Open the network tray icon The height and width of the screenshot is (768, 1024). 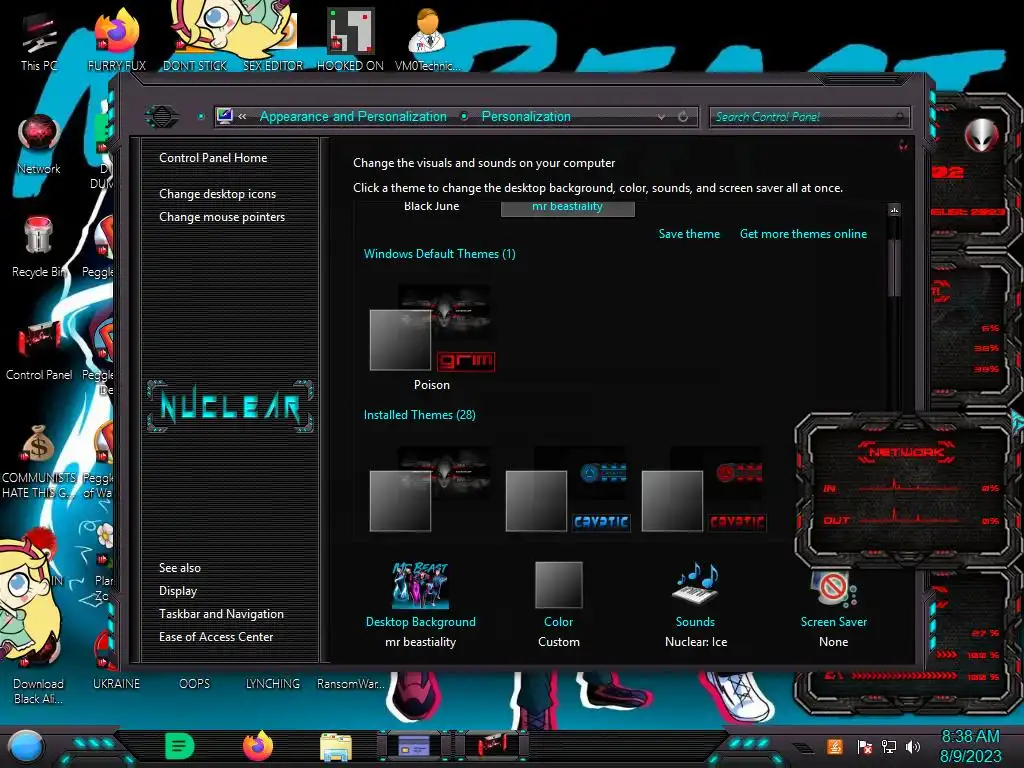[888, 746]
